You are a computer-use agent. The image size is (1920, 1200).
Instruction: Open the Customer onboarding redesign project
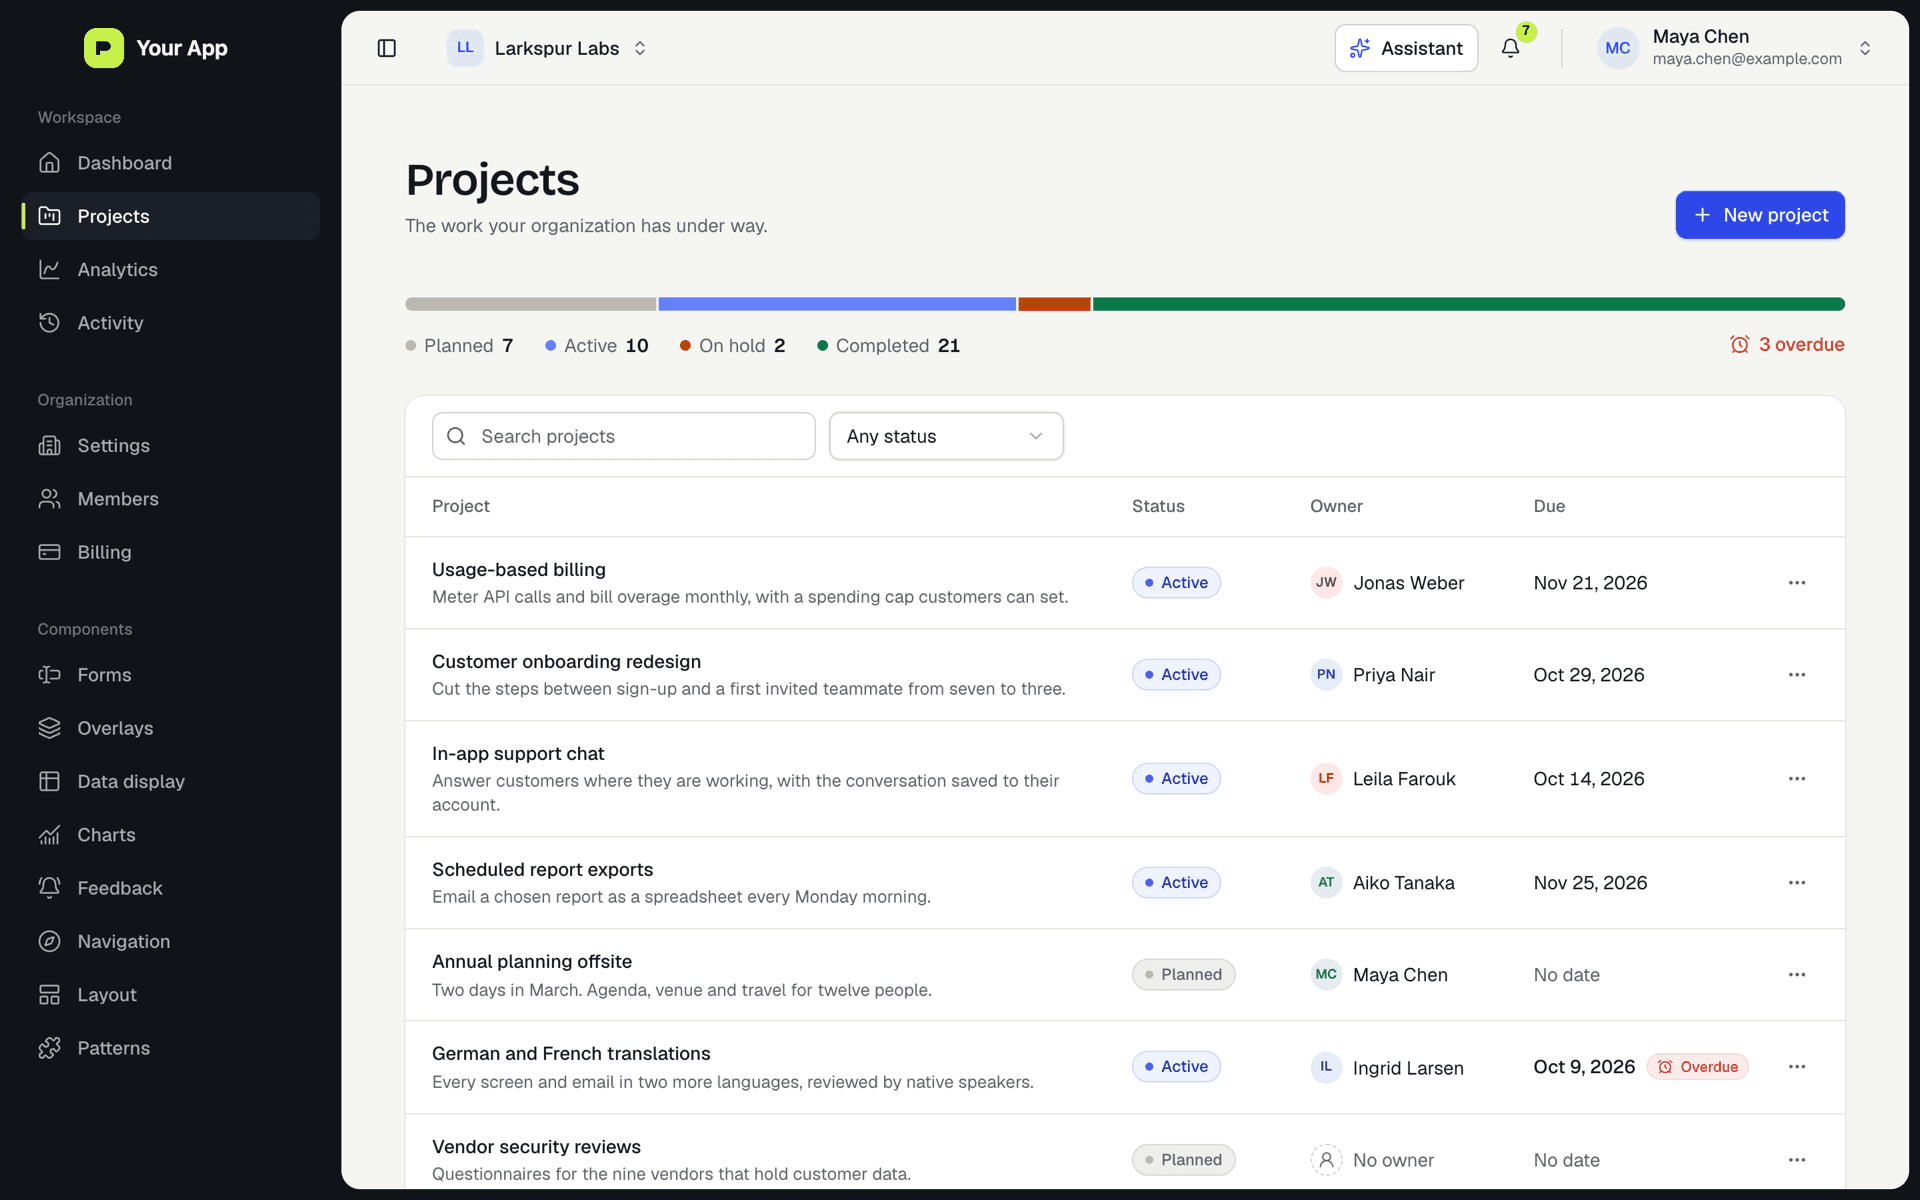point(566,661)
